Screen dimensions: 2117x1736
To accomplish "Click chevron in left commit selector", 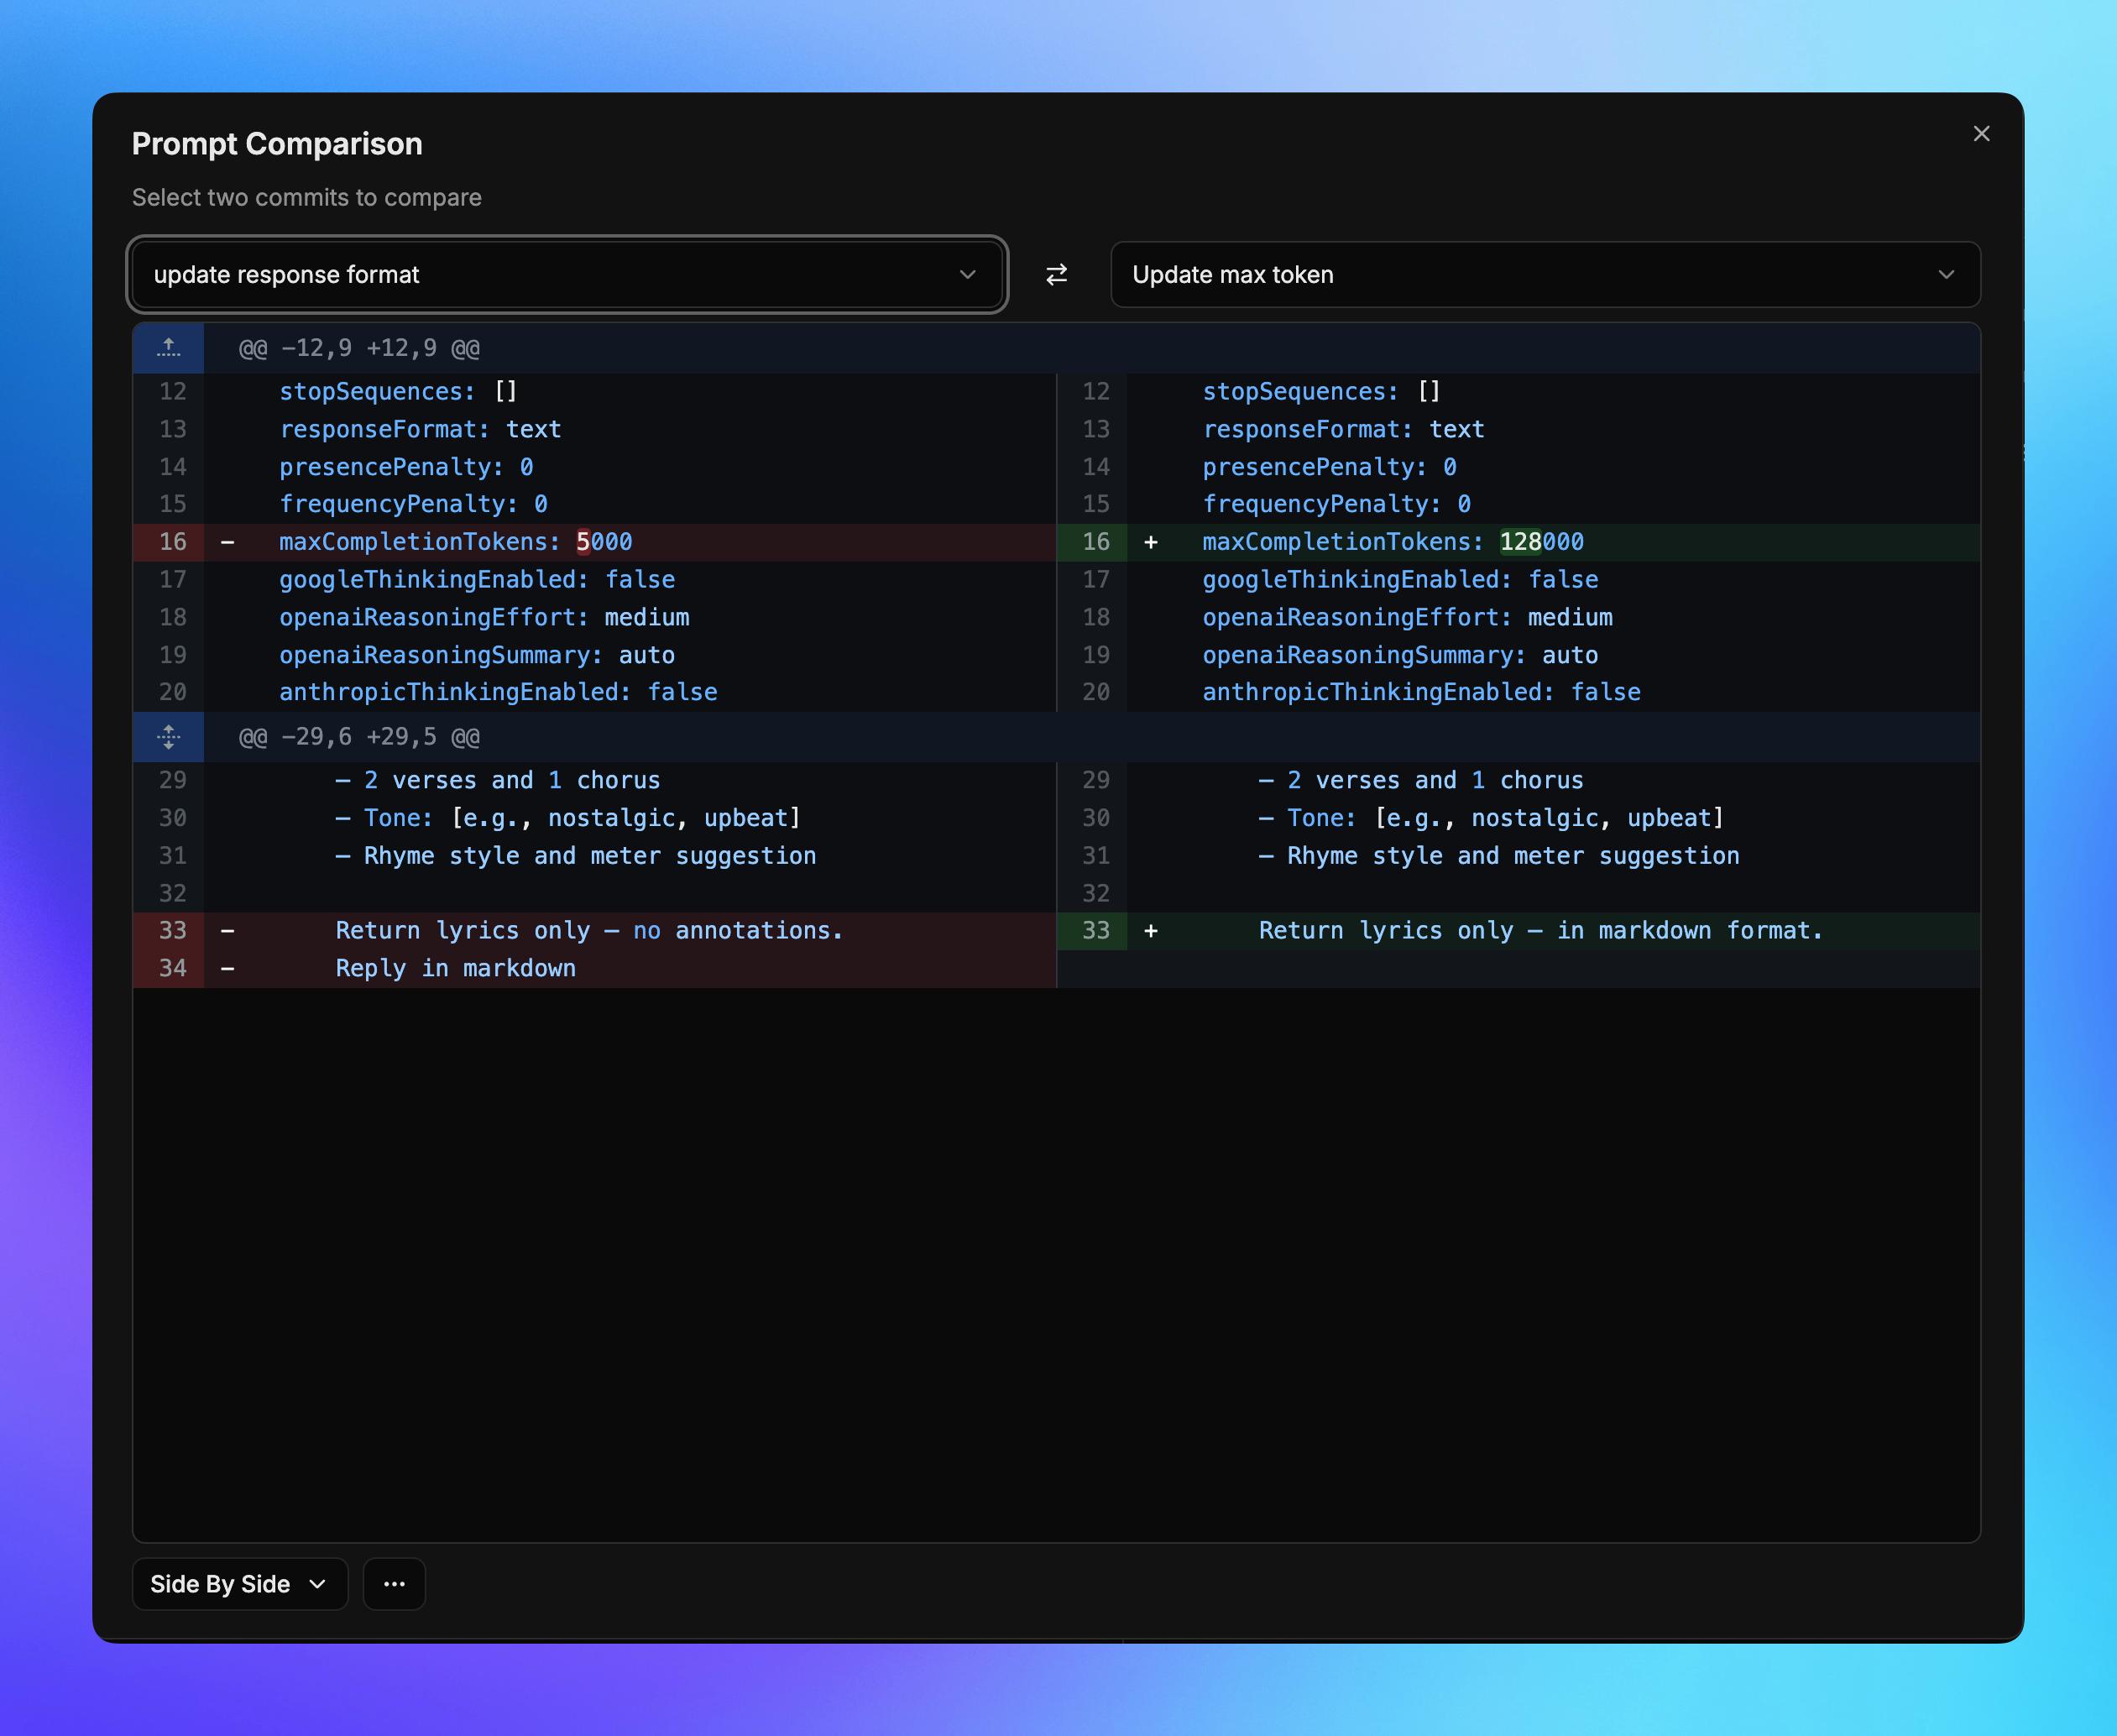I will pos(967,274).
